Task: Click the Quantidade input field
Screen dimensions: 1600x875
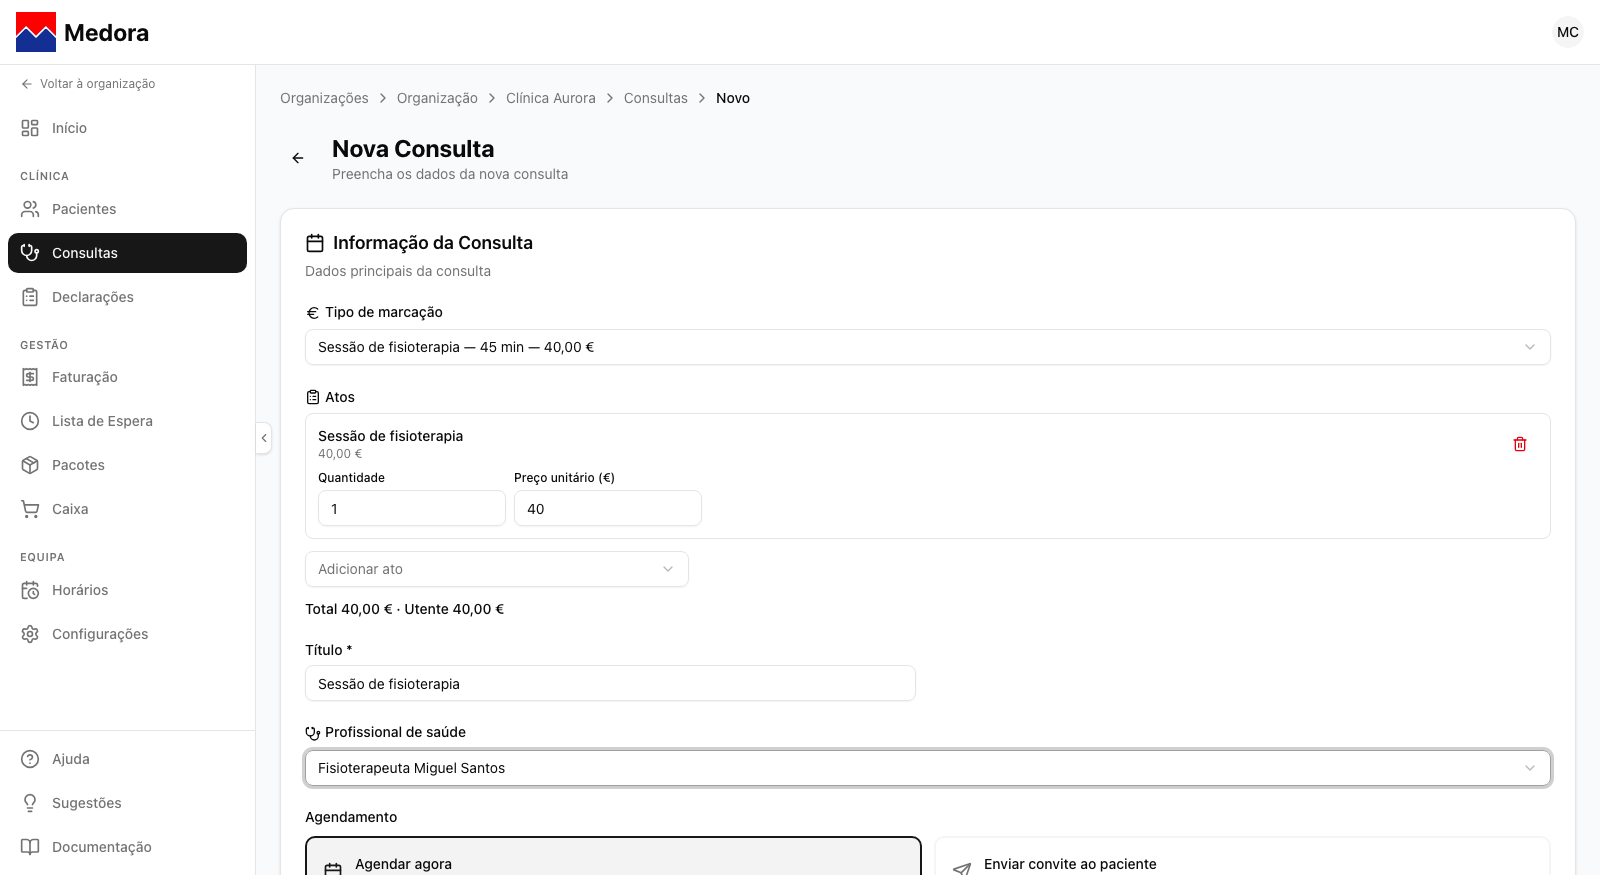Action: (x=412, y=508)
